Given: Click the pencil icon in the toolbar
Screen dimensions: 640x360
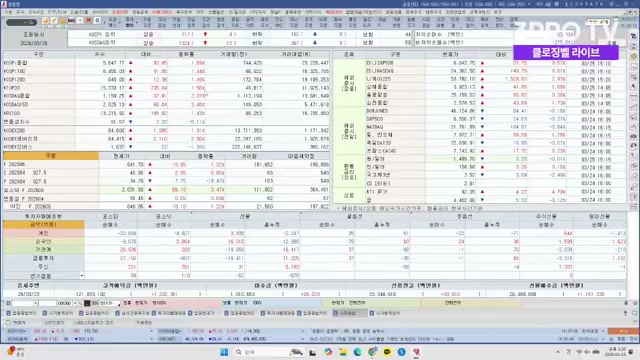Looking at the screenshot, I should click(x=53, y=20).
